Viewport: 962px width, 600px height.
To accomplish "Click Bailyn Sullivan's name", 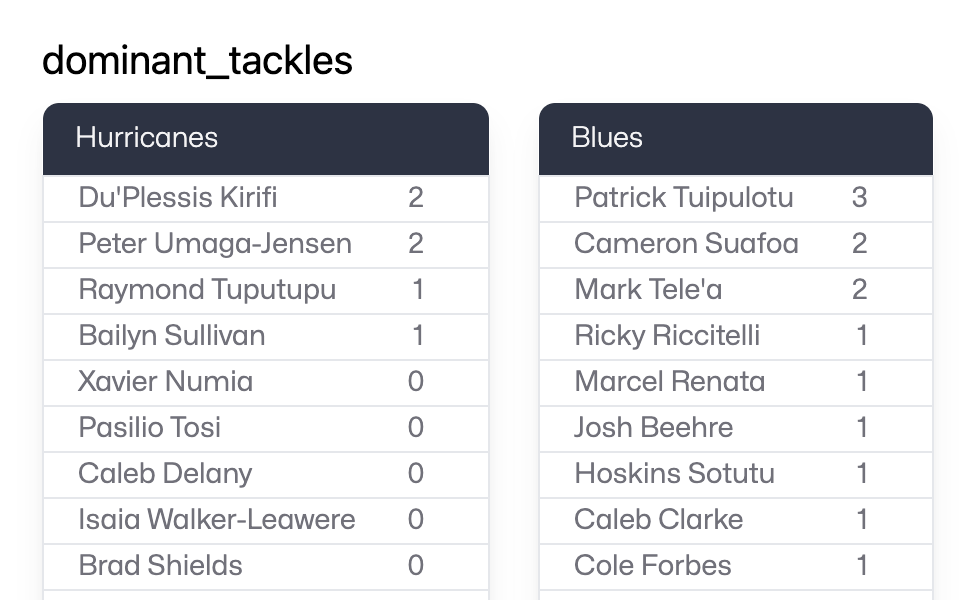I will (172, 336).
